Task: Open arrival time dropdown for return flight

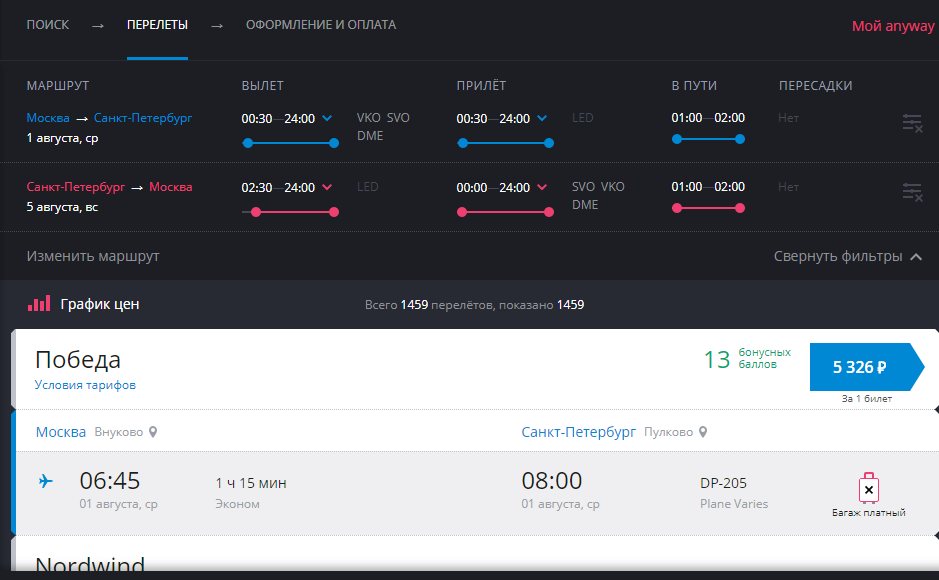Action: pos(543,187)
